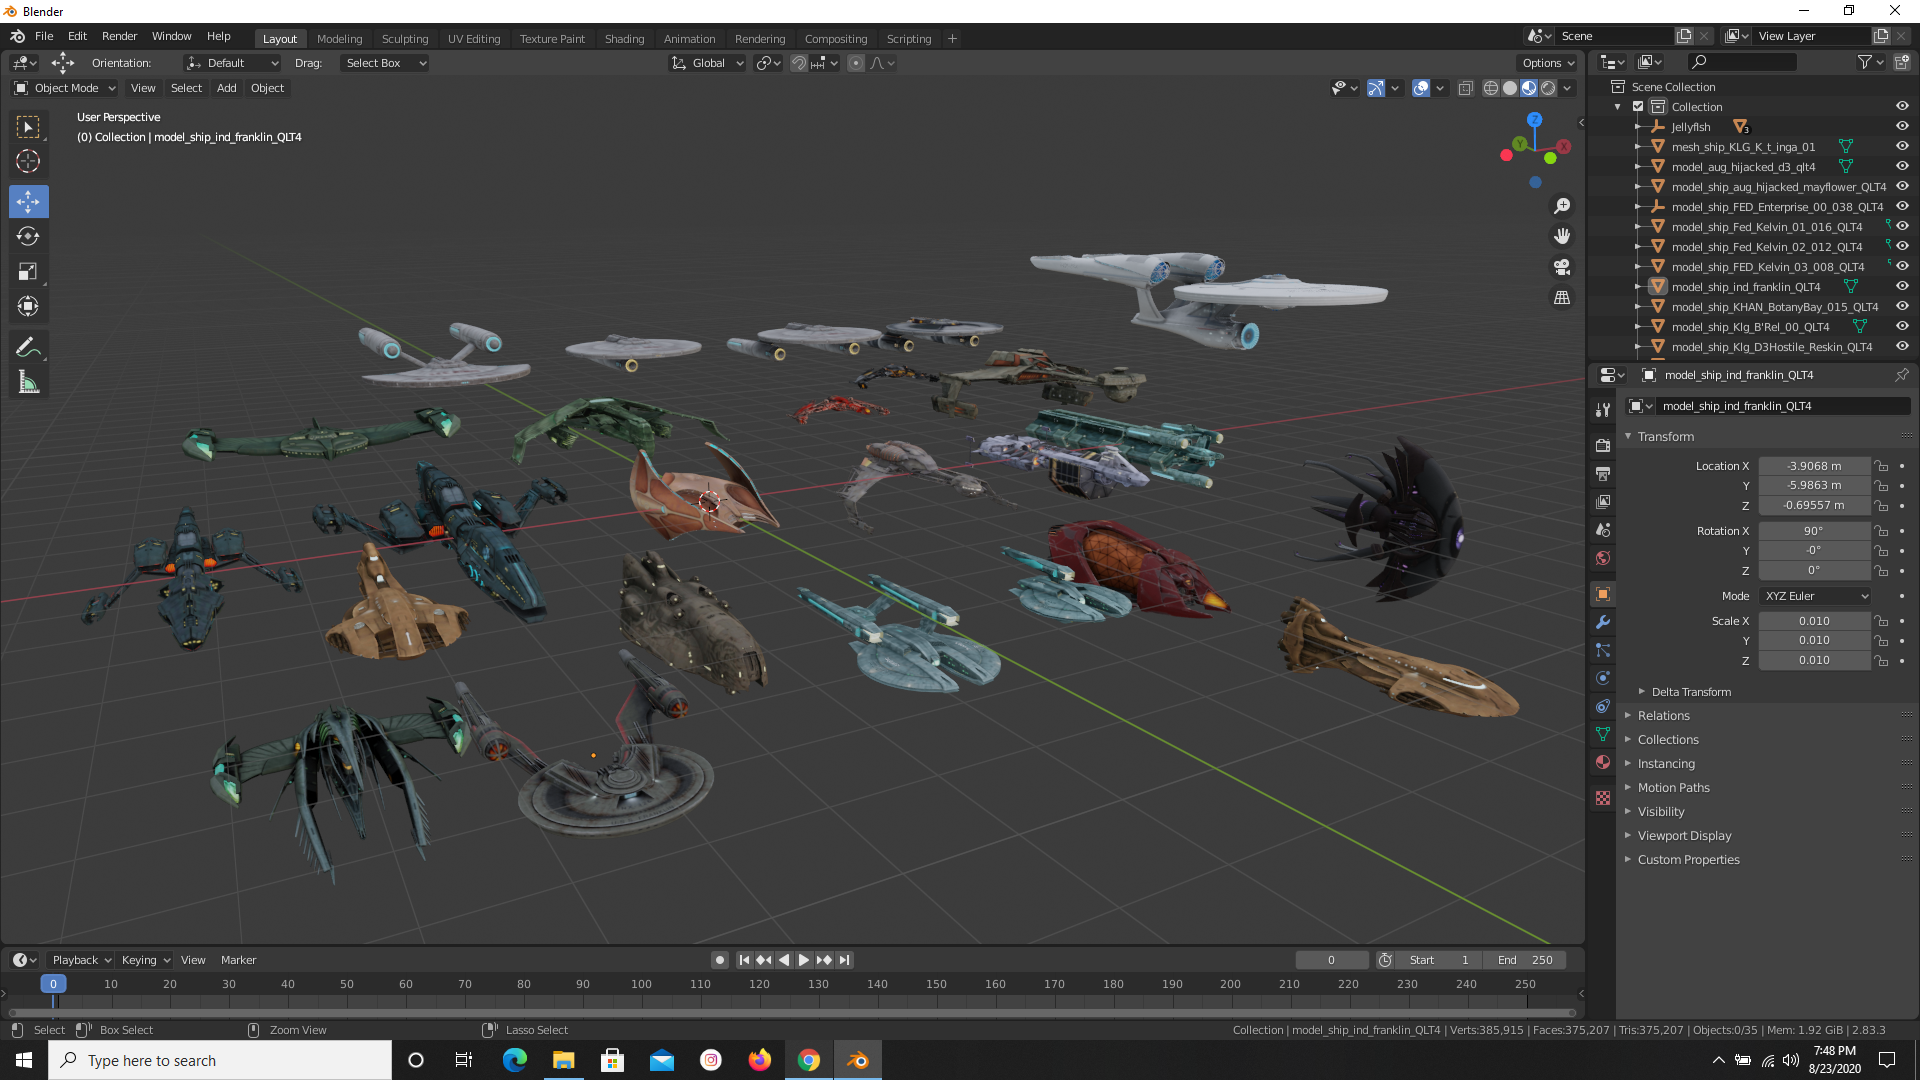Hide model_ship_ind_franklin_QLT4 via eye icon
The width and height of the screenshot is (1920, 1080).
click(x=1902, y=287)
